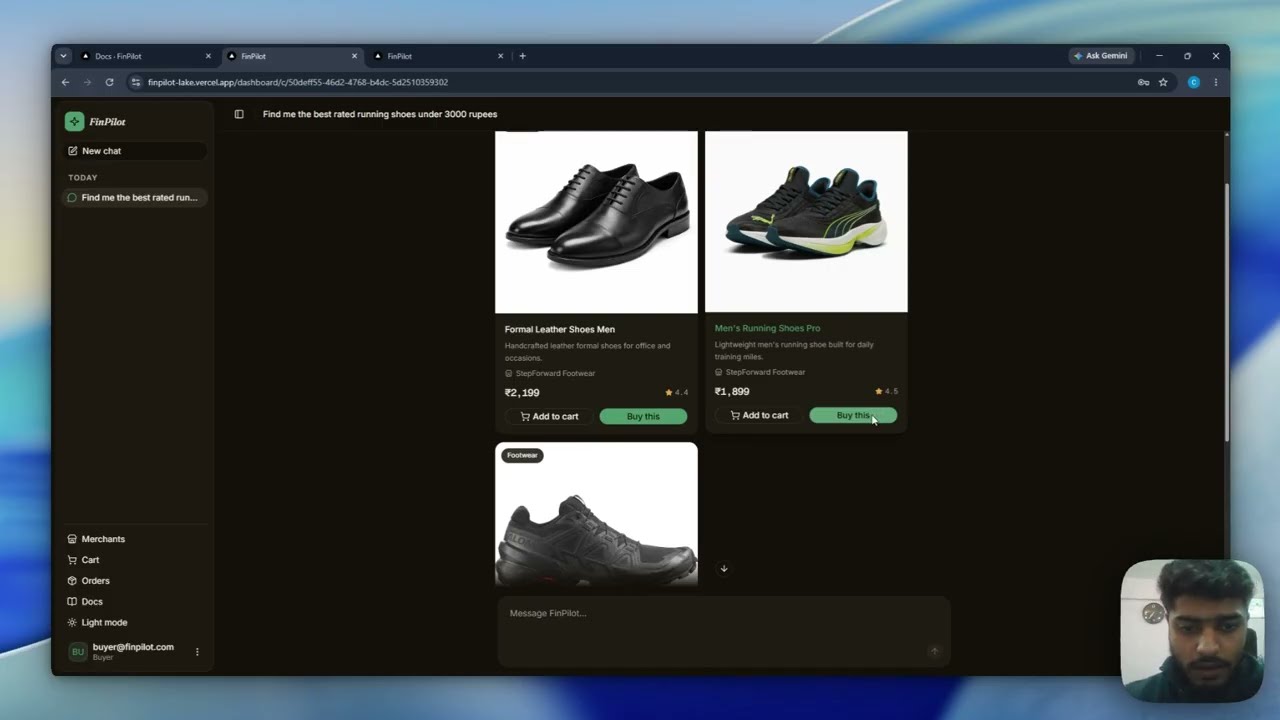The height and width of the screenshot is (720, 1280).
Task: Open the black formal shoes product image
Action: [596, 222]
